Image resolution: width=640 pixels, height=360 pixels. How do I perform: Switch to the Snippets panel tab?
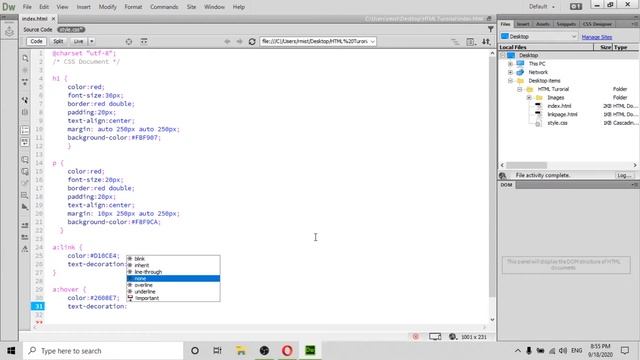[566, 24]
